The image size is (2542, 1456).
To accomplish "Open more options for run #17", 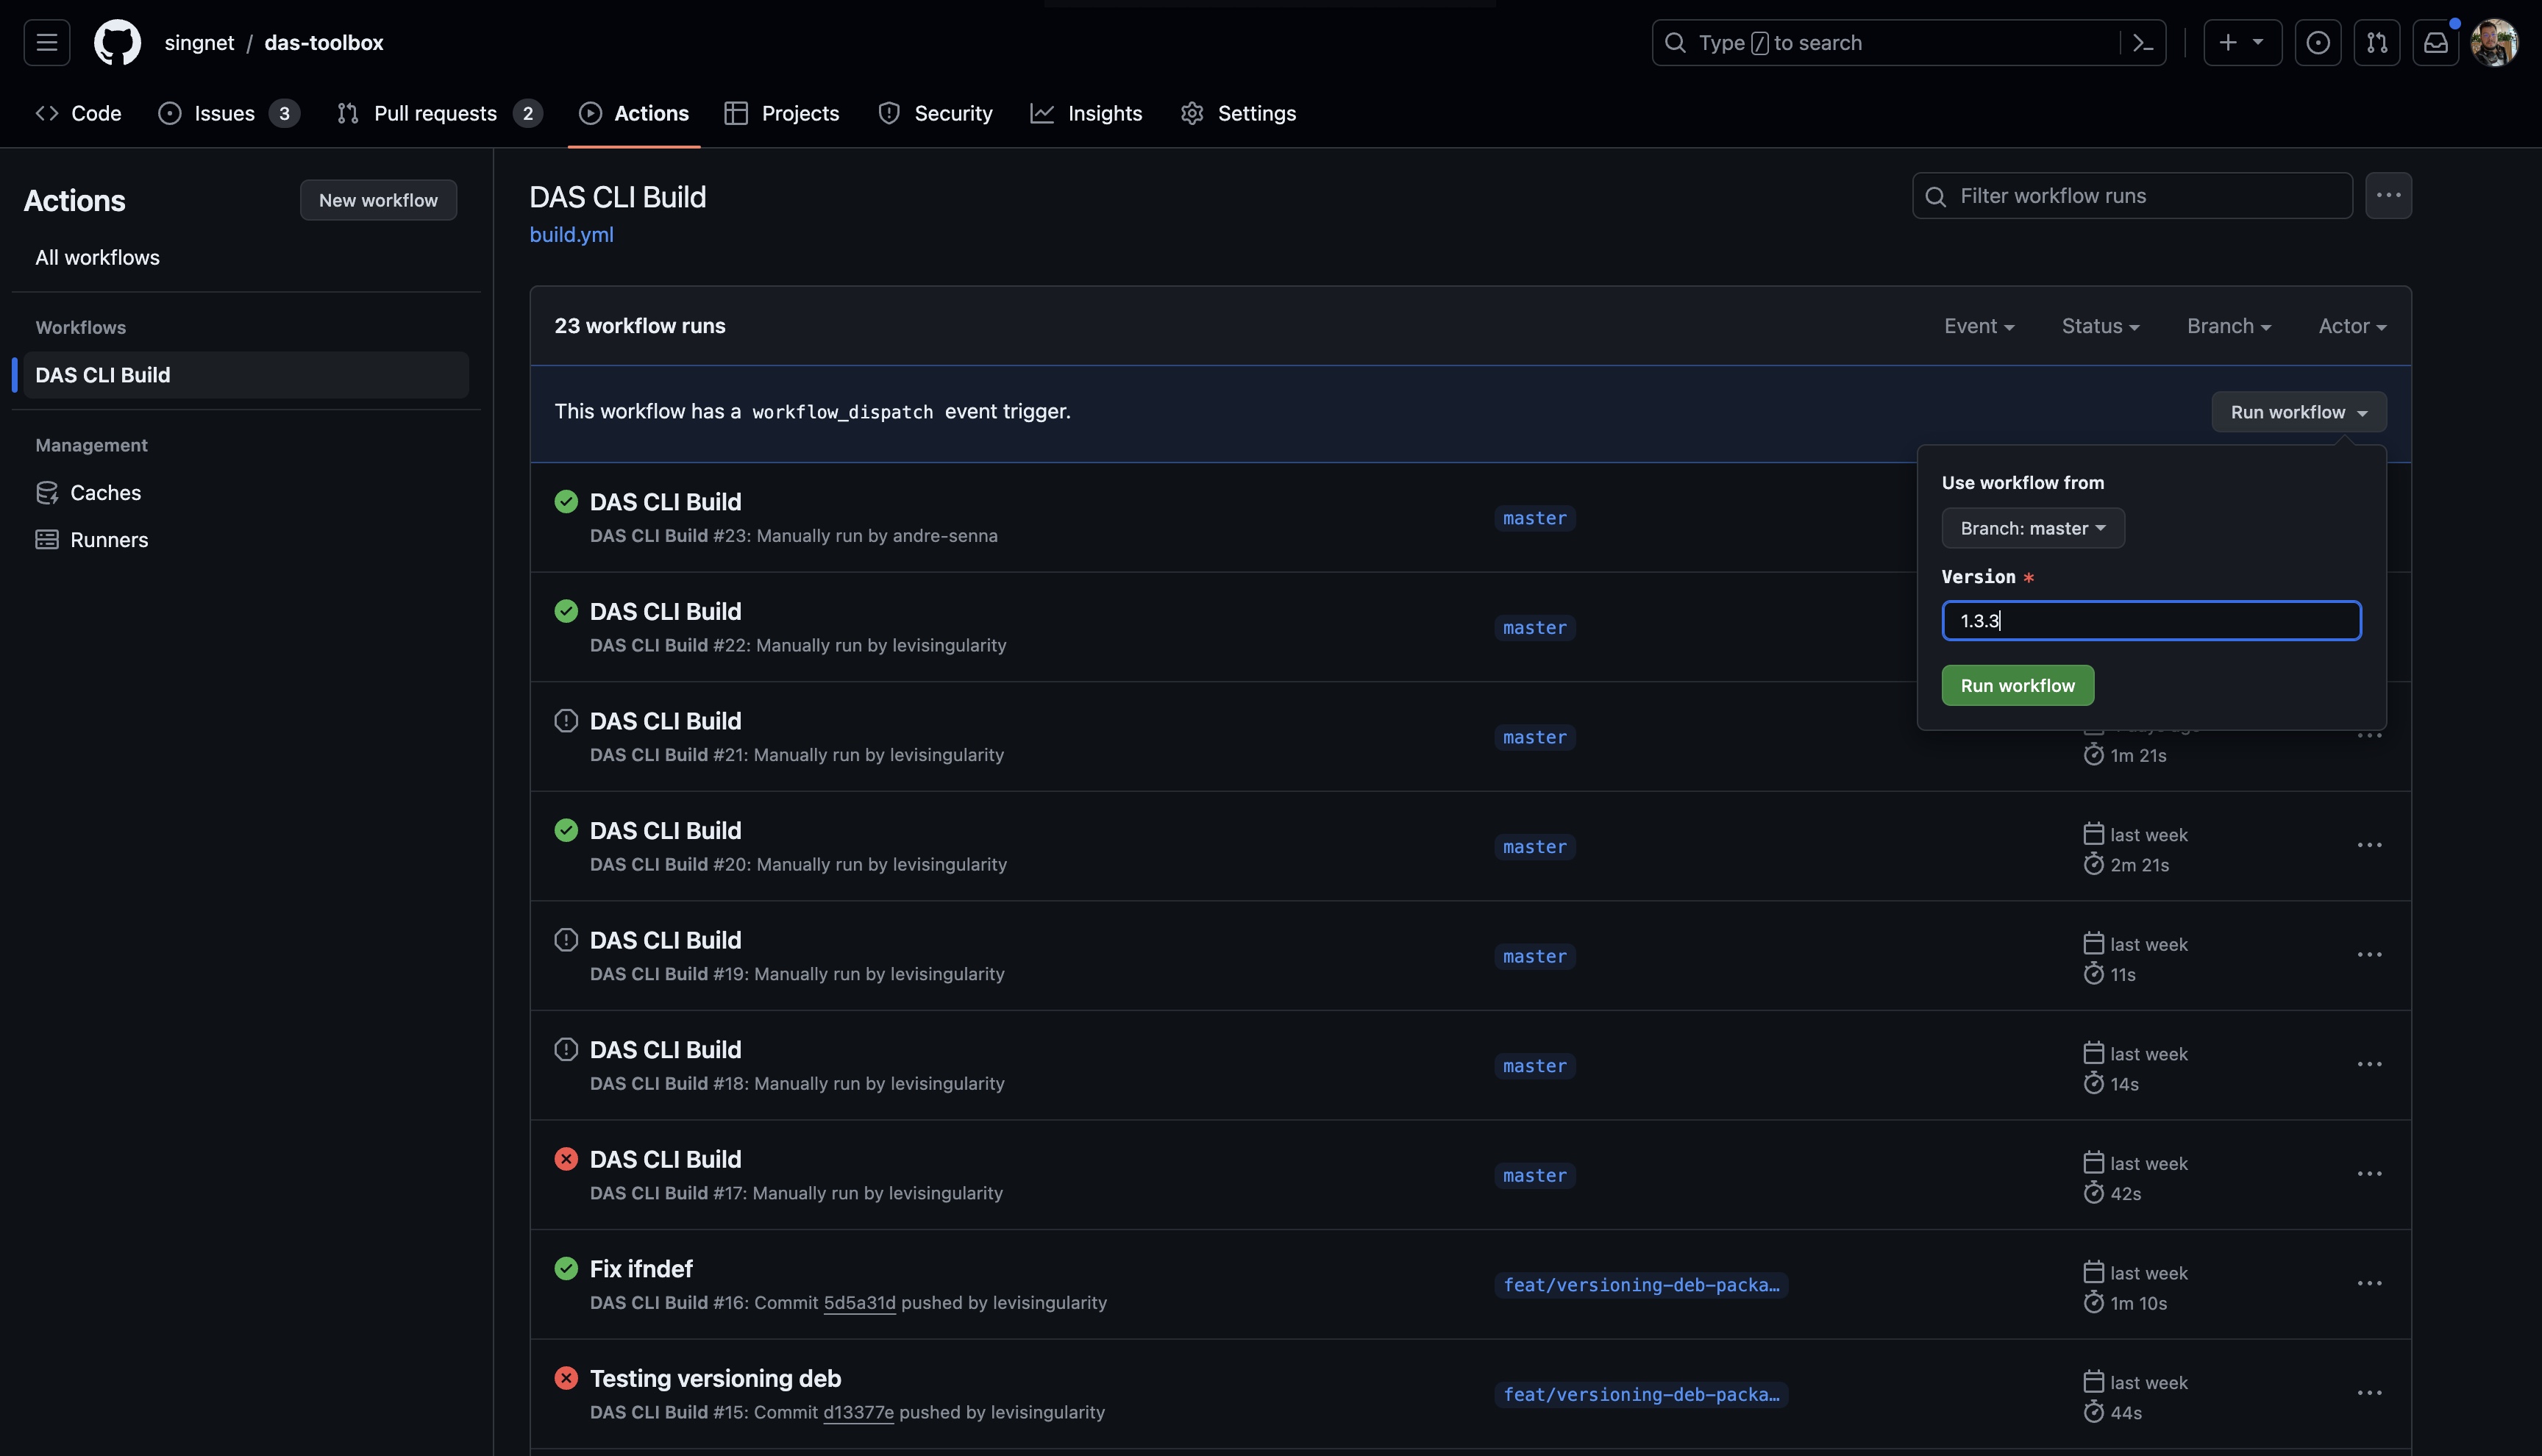I will coord(2369,1174).
